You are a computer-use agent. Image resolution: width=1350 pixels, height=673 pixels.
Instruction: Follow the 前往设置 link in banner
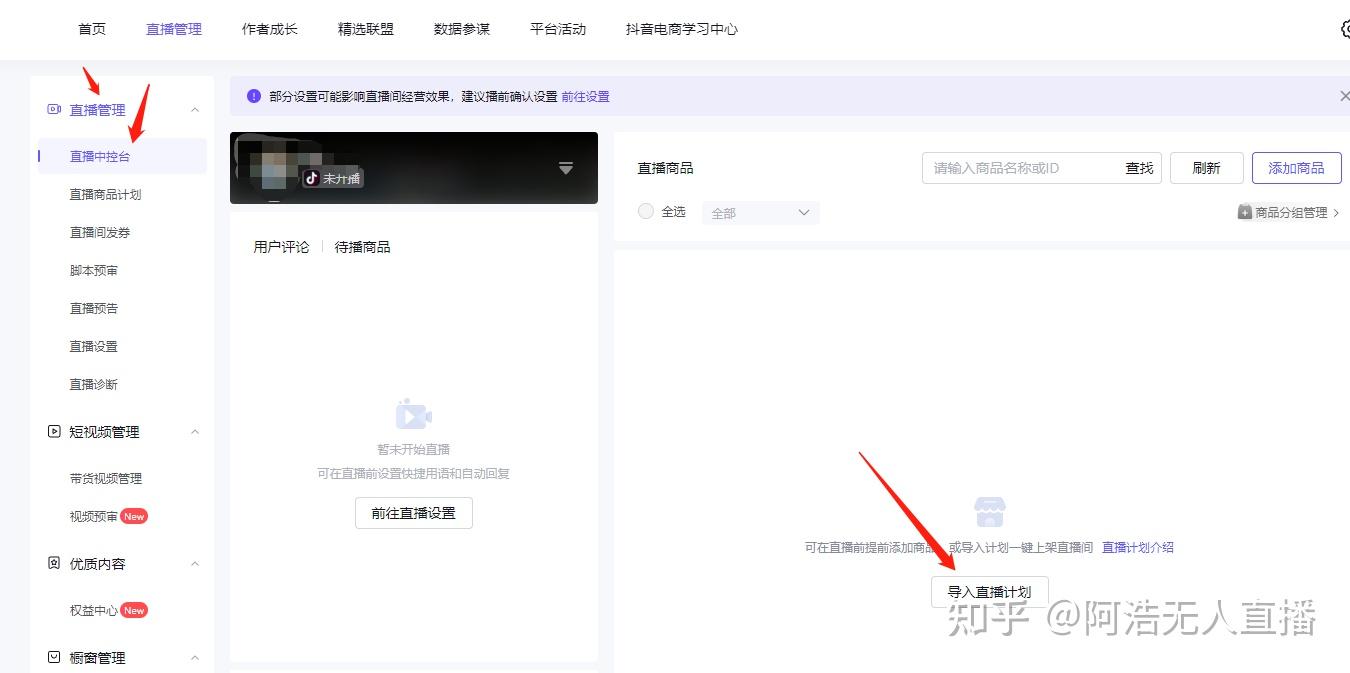585,97
